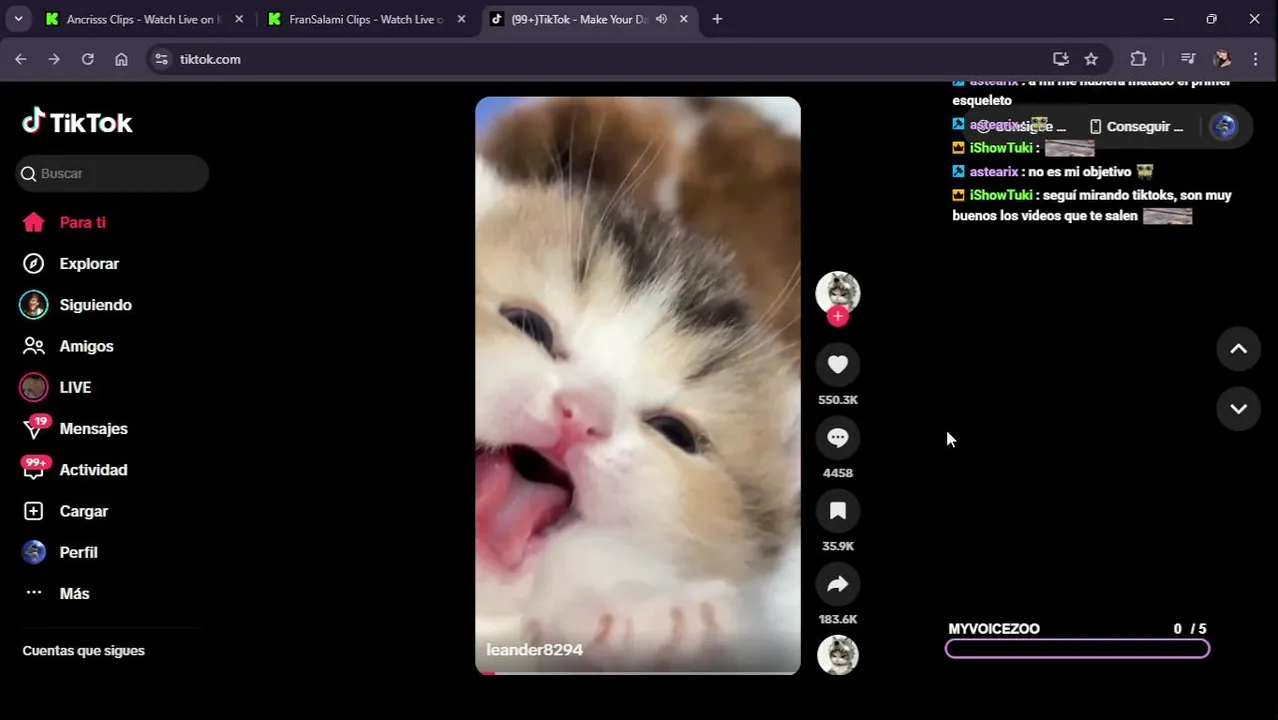Save the video with the bookmark icon
This screenshot has height=720, width=1278.
point(838,511)
